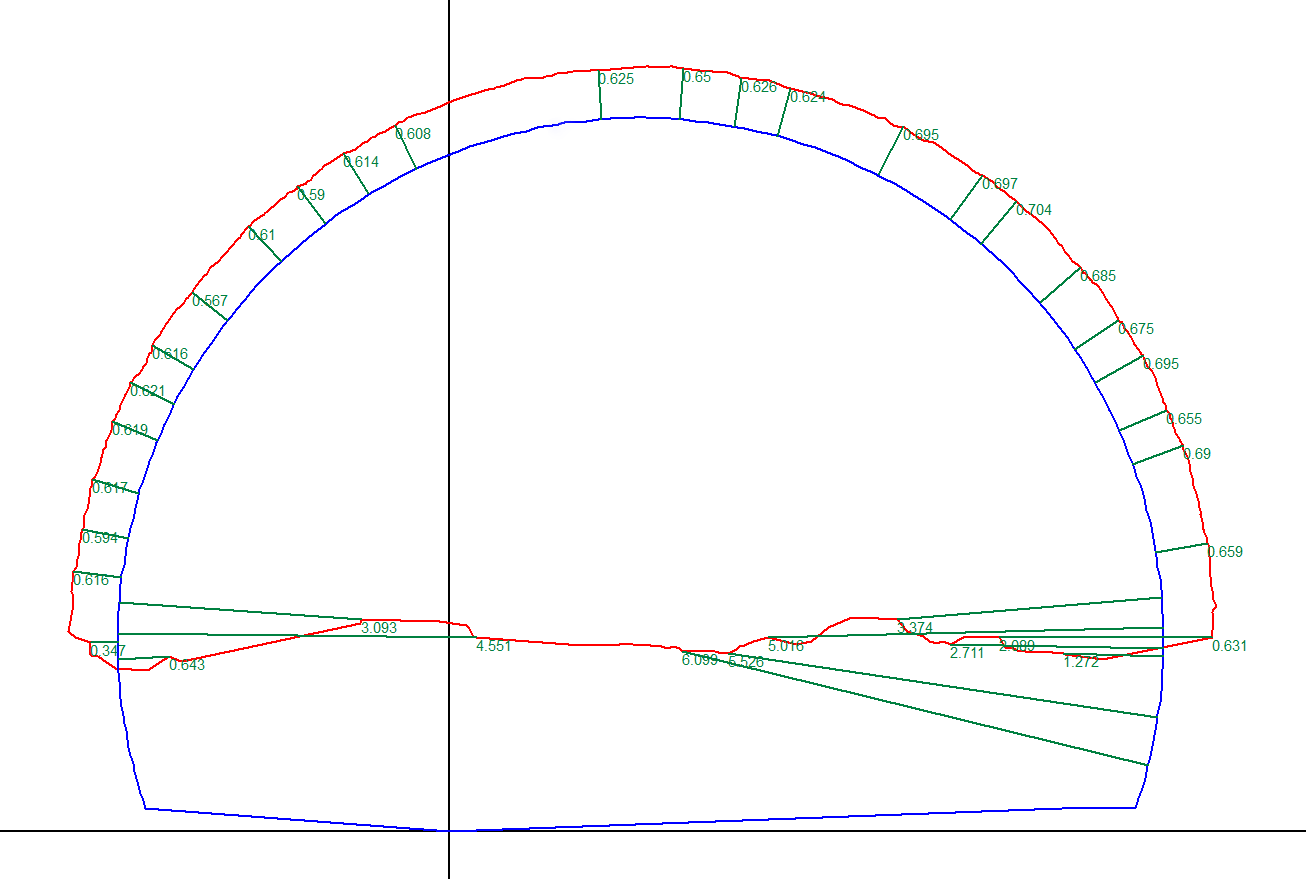Select the 0.608 dimension text

coord(413,134)
